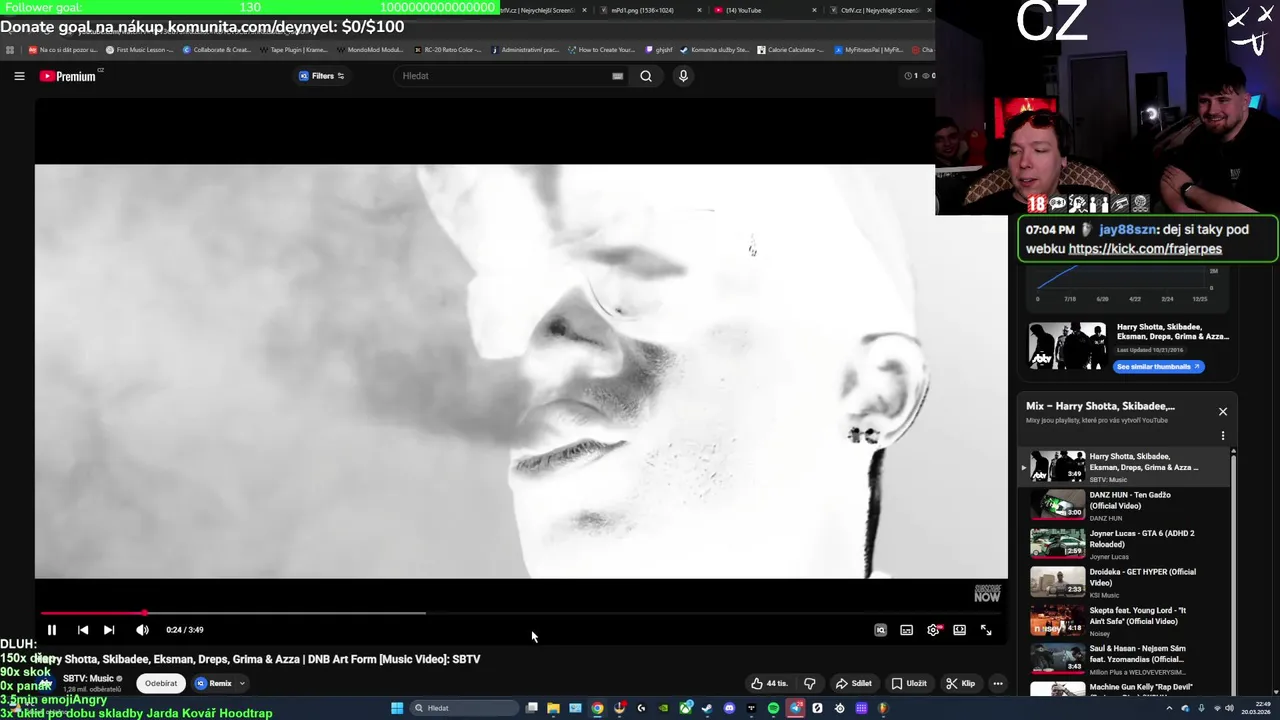Screen dimensions: 1280x720
Task: Open First Music Lesson bookmark
Action: (138, 50)
